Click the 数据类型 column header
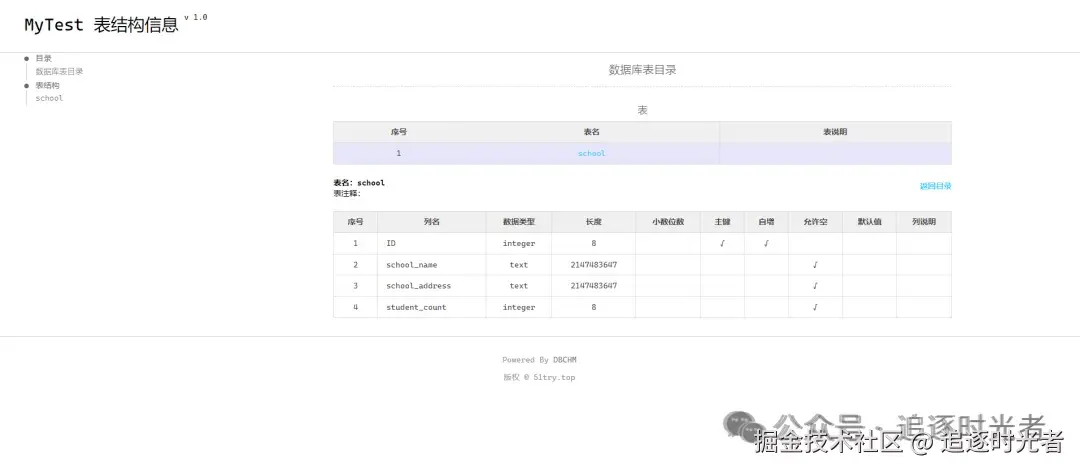This screenshot has width=1080, height=471. 519,222
